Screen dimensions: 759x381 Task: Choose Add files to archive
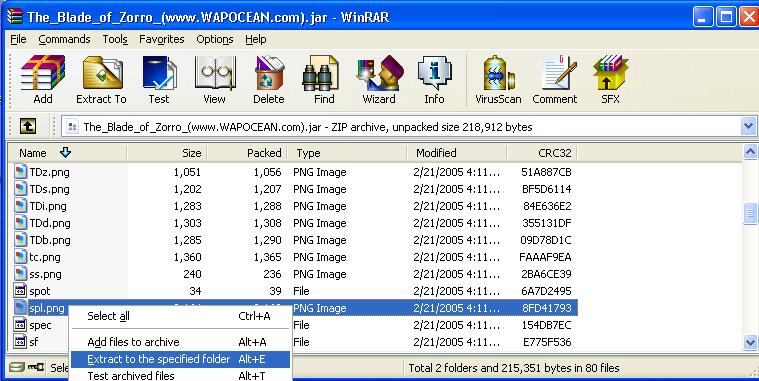click(x=181, y=342)
